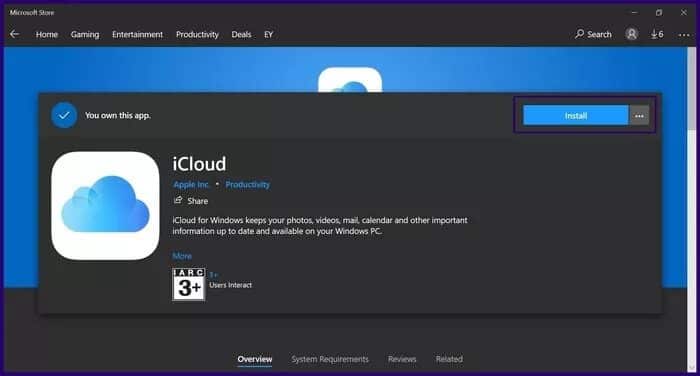Screen dimensions: 700x376
Task: Open the Apple Inc. publisher link
Action: (x=191, y=184)
